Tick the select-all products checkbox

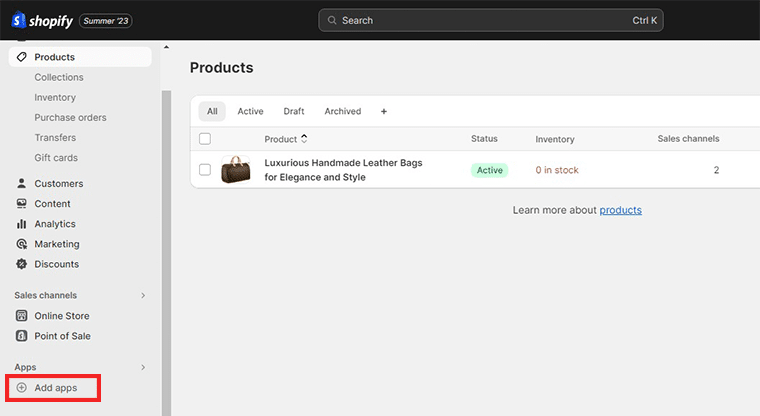click(x=205, y=139)
